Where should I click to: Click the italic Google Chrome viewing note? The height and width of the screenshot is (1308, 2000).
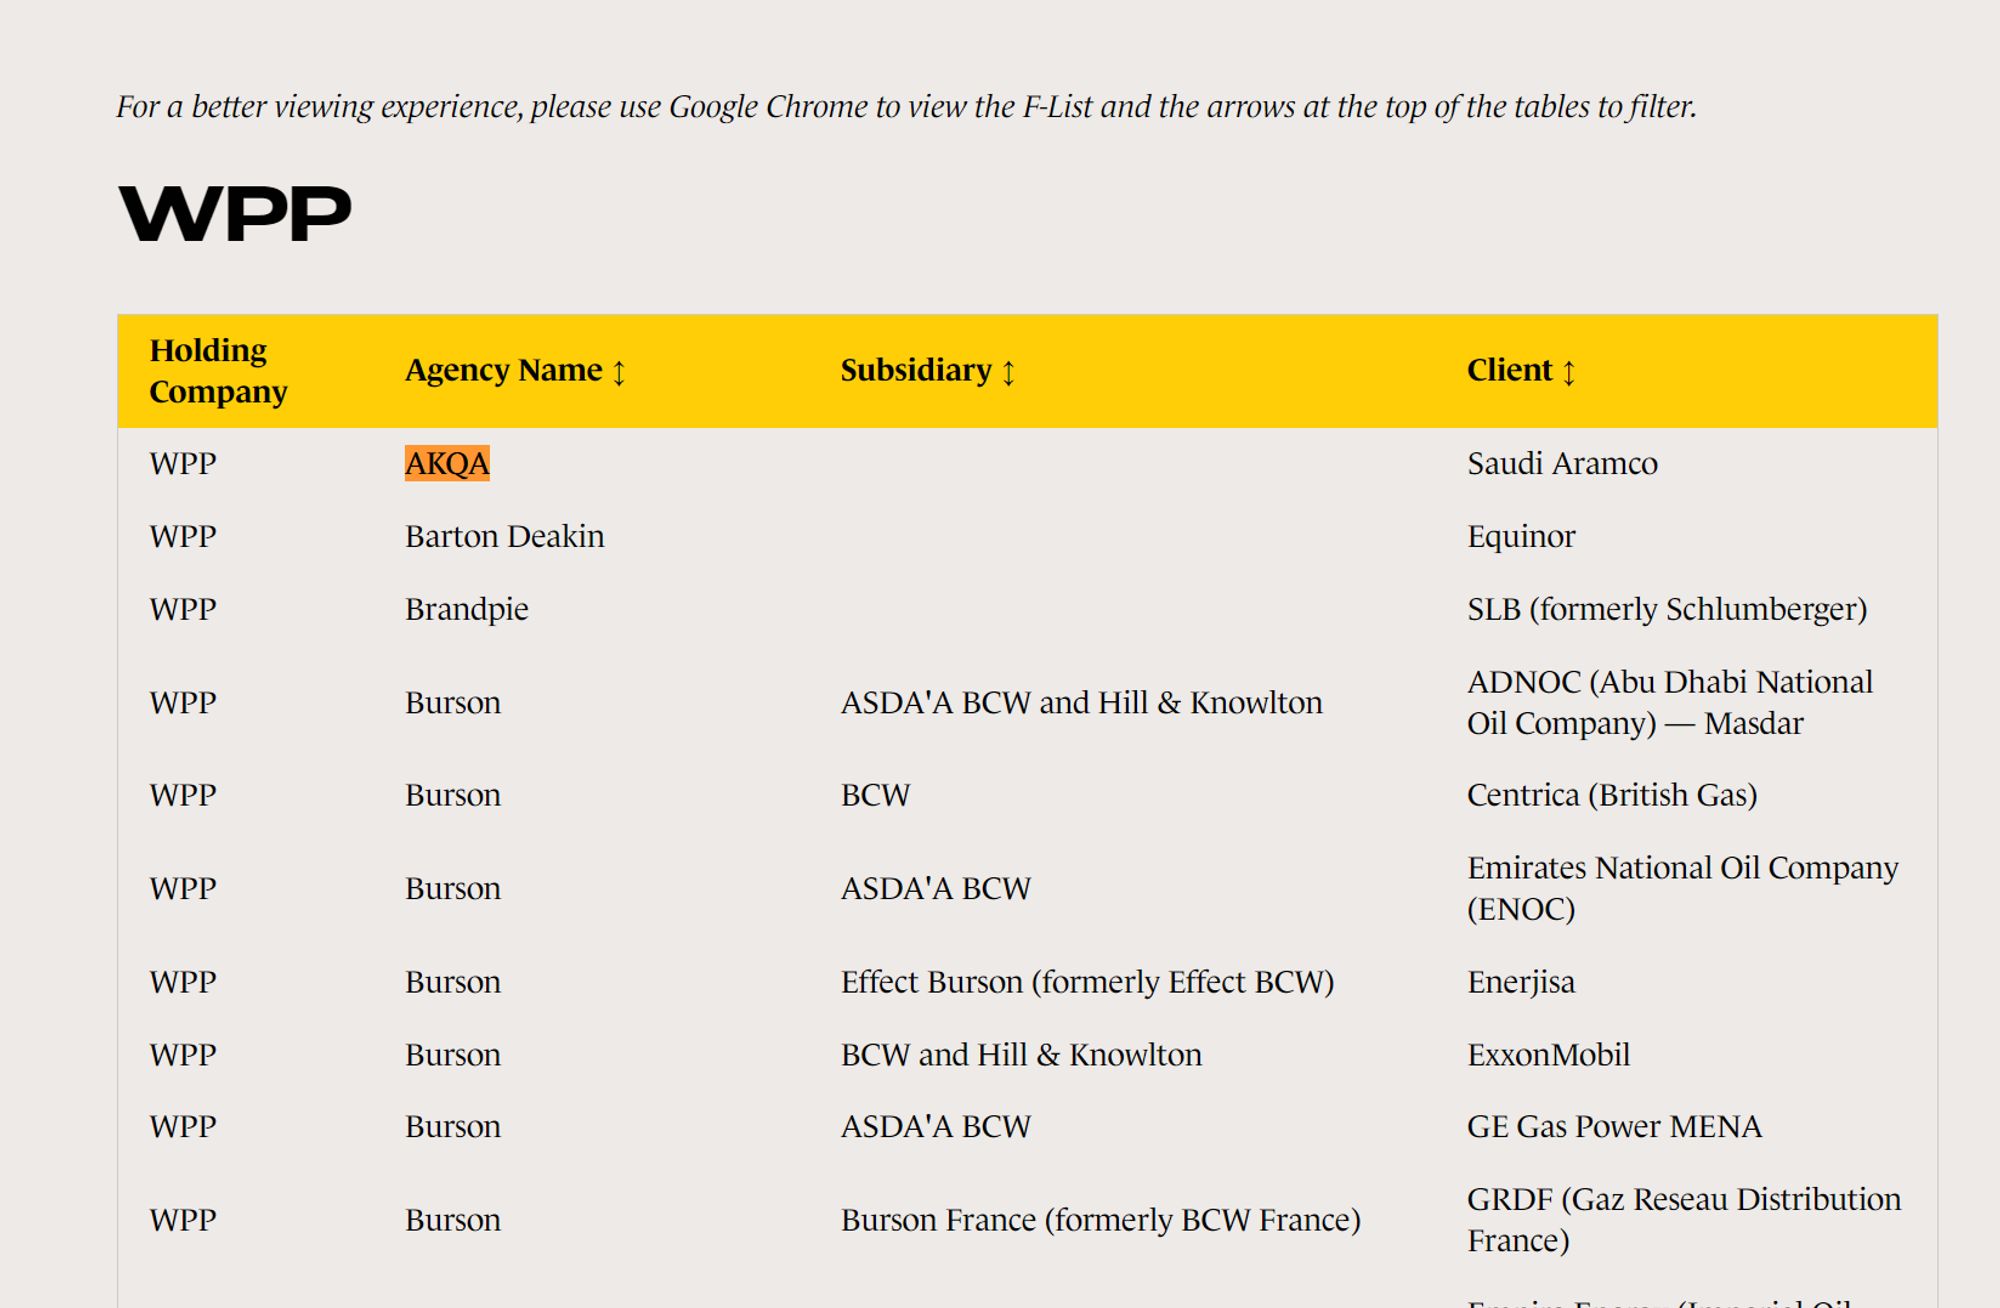906,106
